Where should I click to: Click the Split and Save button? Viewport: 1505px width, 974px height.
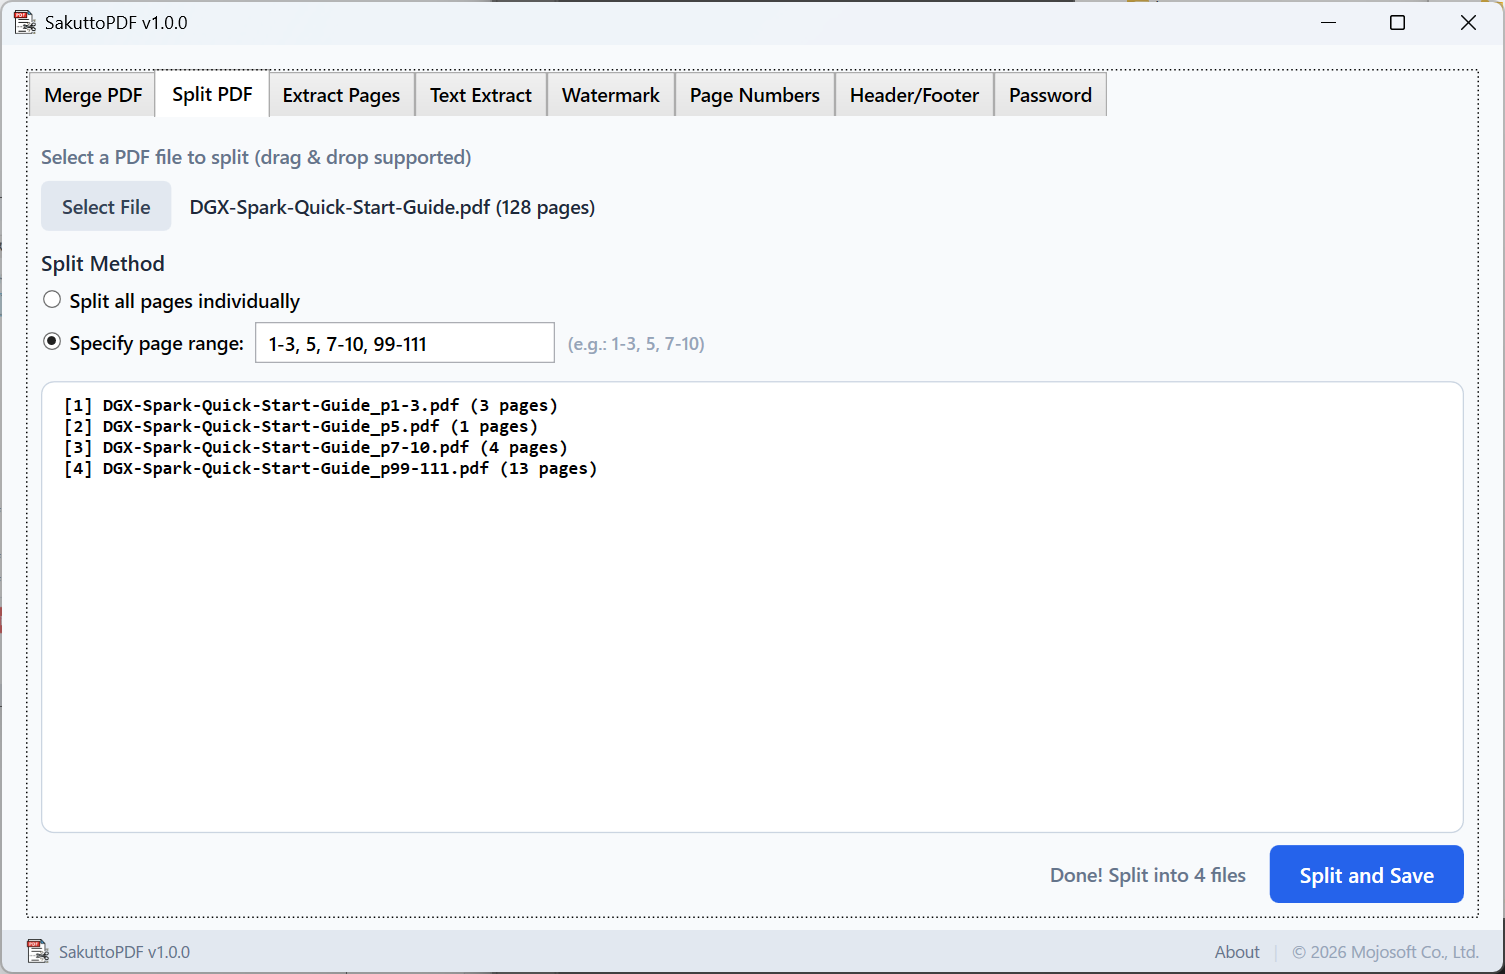(1366, 875)
